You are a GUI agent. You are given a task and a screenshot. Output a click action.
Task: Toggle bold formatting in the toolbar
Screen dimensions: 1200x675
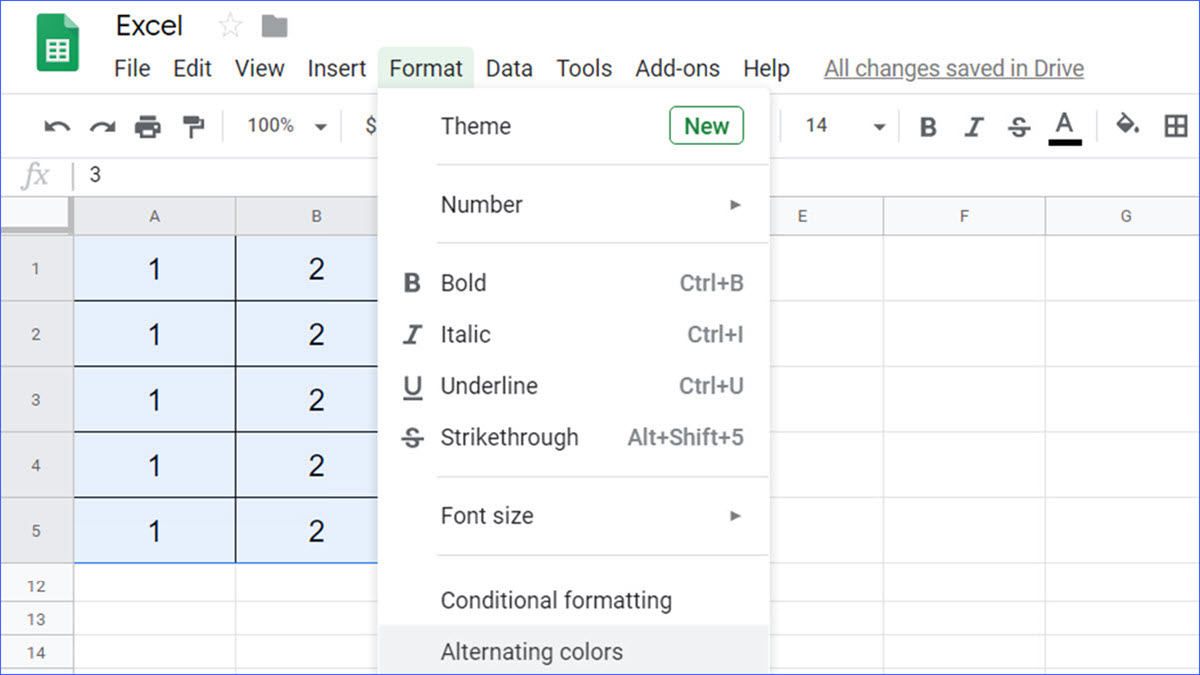click(927, 126)
